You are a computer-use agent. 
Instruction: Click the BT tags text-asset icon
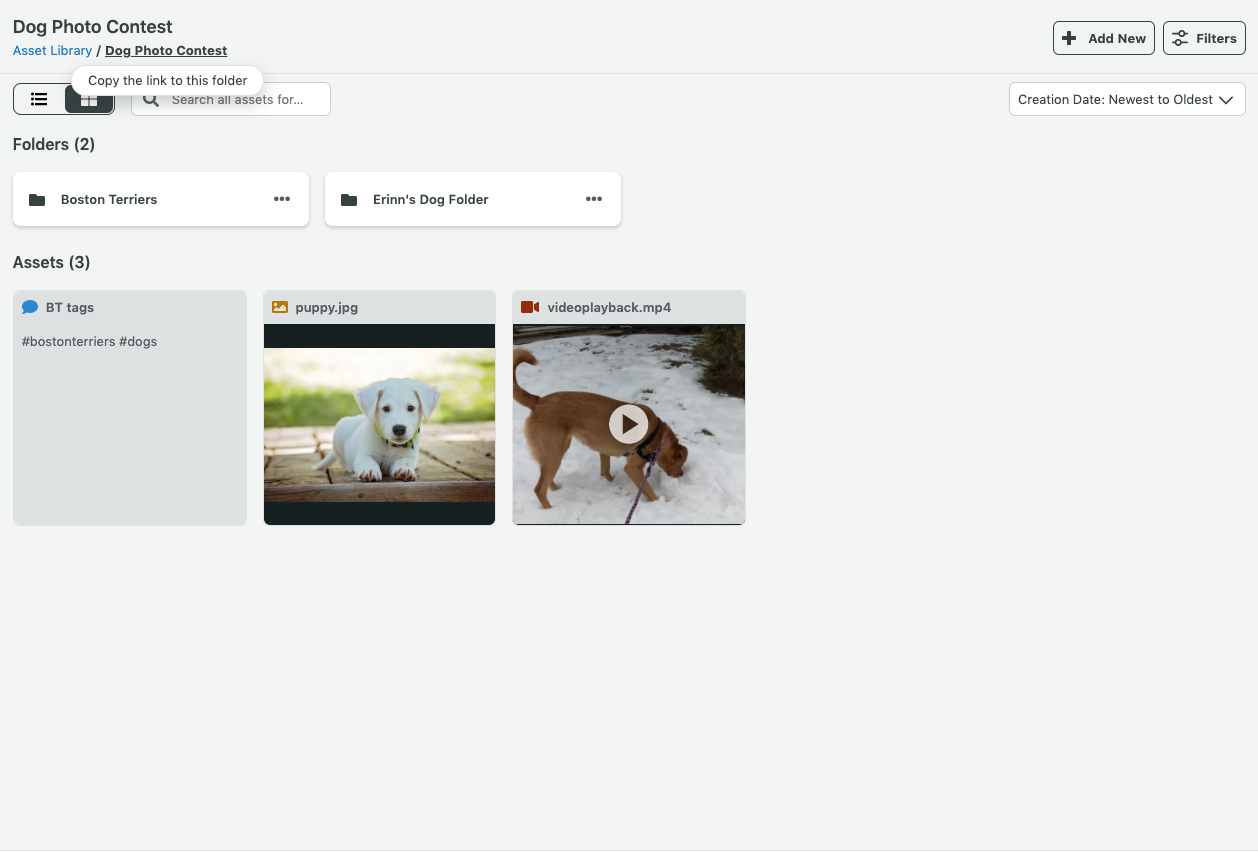30,307
